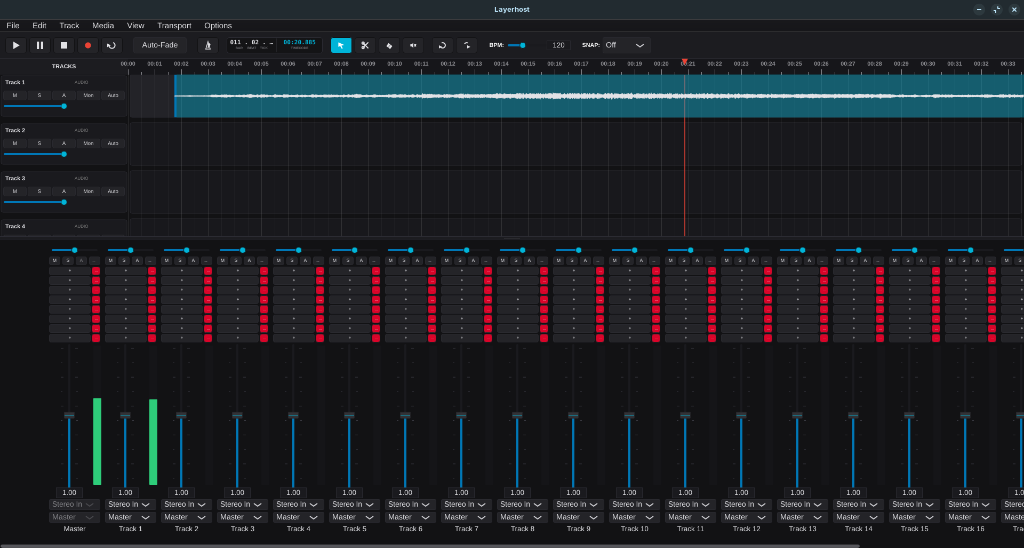Open Track 16 Master output dropdown

point(970,517)
